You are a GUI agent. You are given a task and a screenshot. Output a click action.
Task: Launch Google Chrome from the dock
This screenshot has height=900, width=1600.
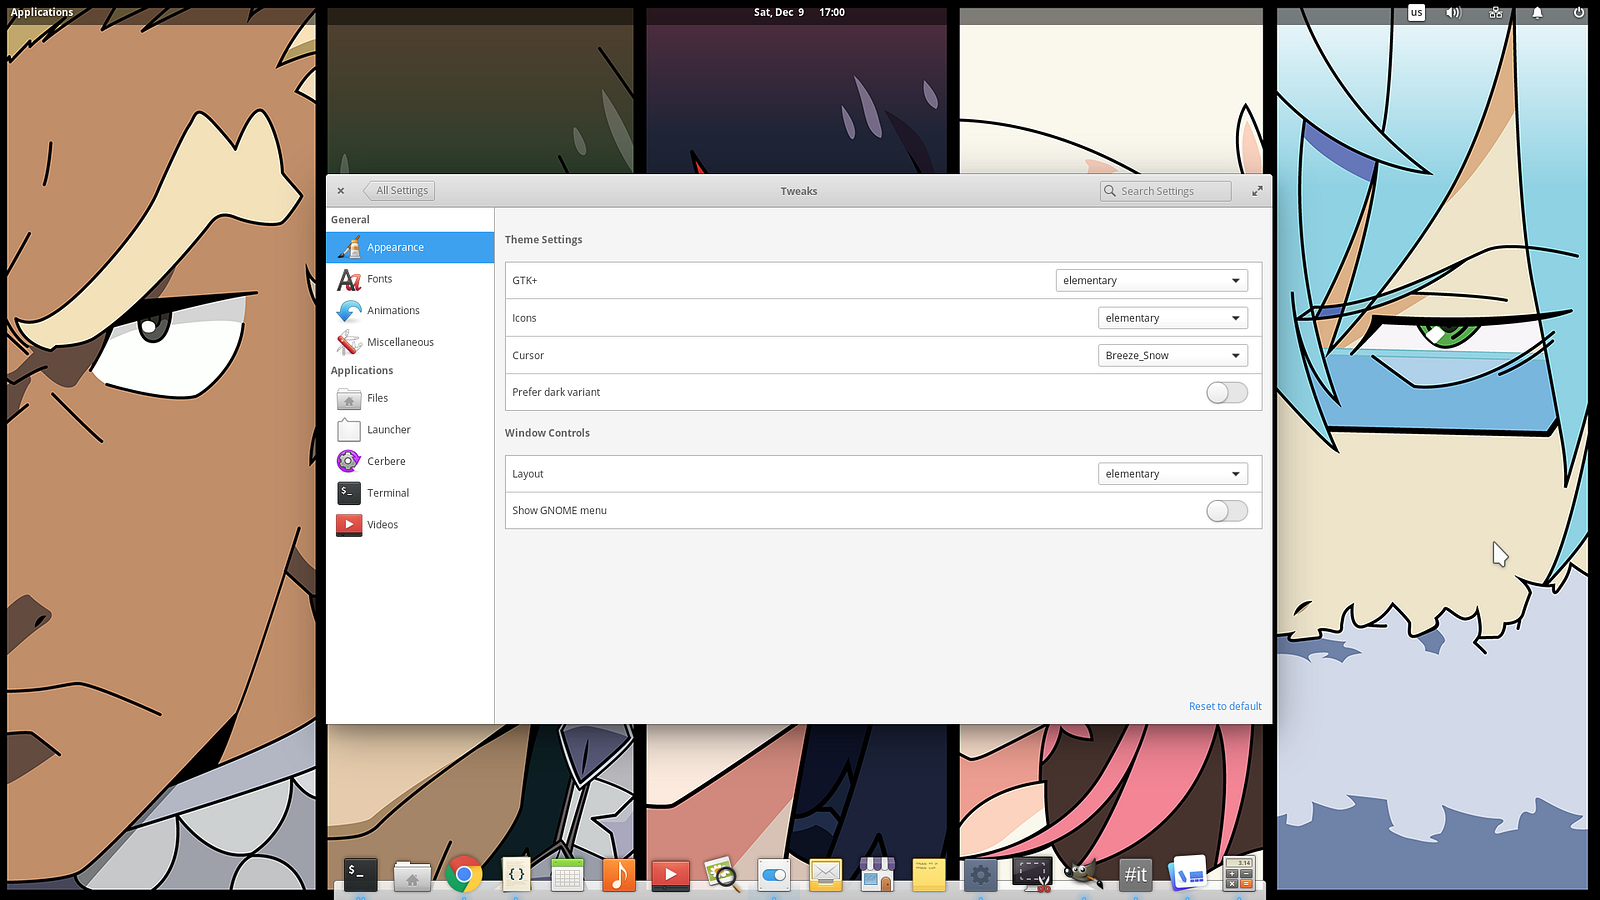464,875
